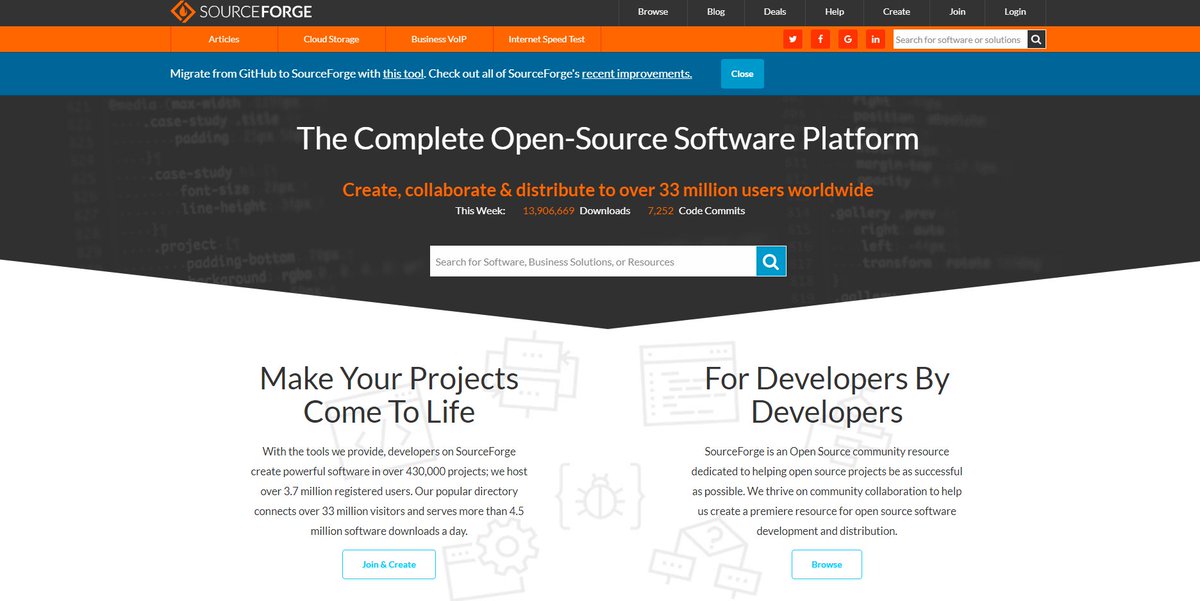1200x601 pixels.
Task: Click the orange 'Create, collaborate & distribute' tagline
Action: click(608, 190)
